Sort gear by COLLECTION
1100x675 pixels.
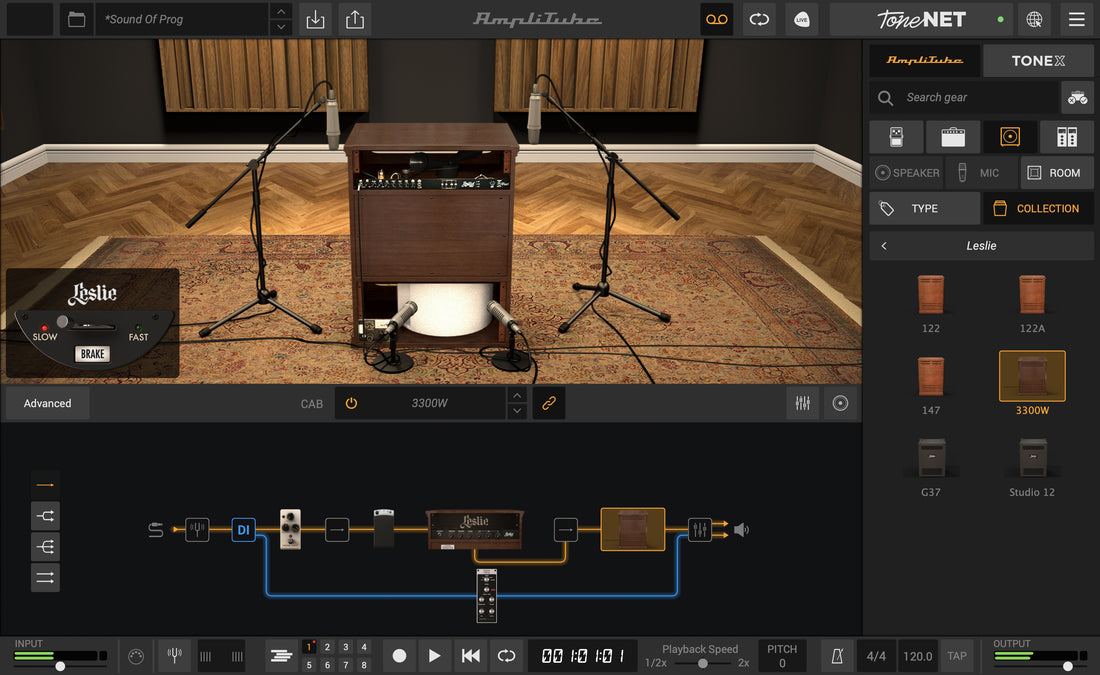point(1038,208)
